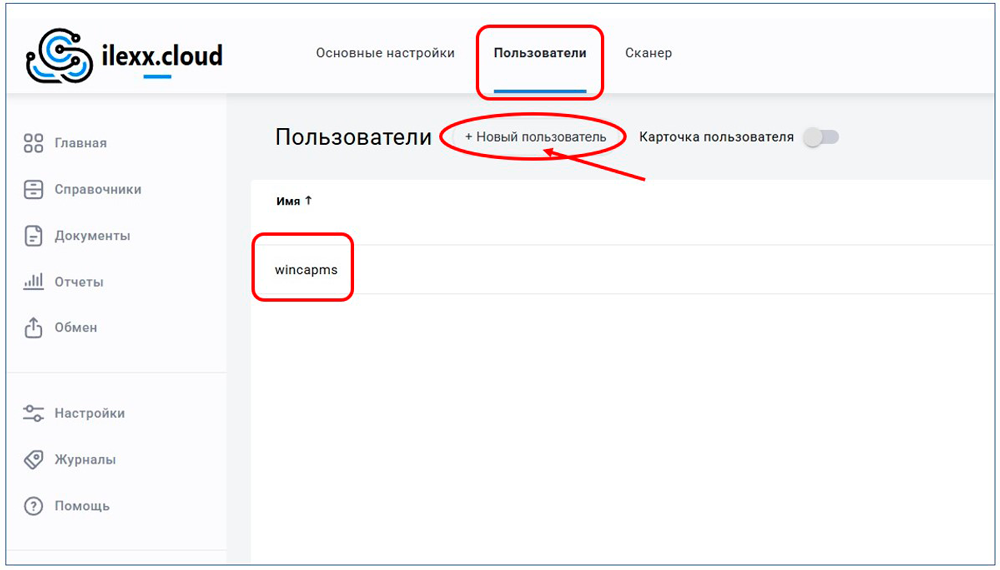Click the sort arrow beside Имя
1000x570 pixels.
pyautogui.click(x=309, y=201)
